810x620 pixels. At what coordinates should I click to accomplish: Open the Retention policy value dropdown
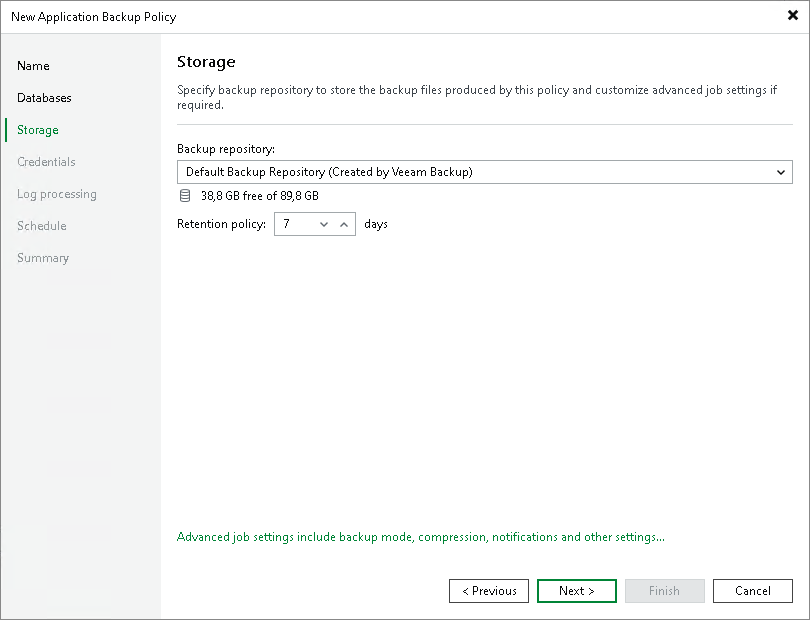[x=322, y=224]
